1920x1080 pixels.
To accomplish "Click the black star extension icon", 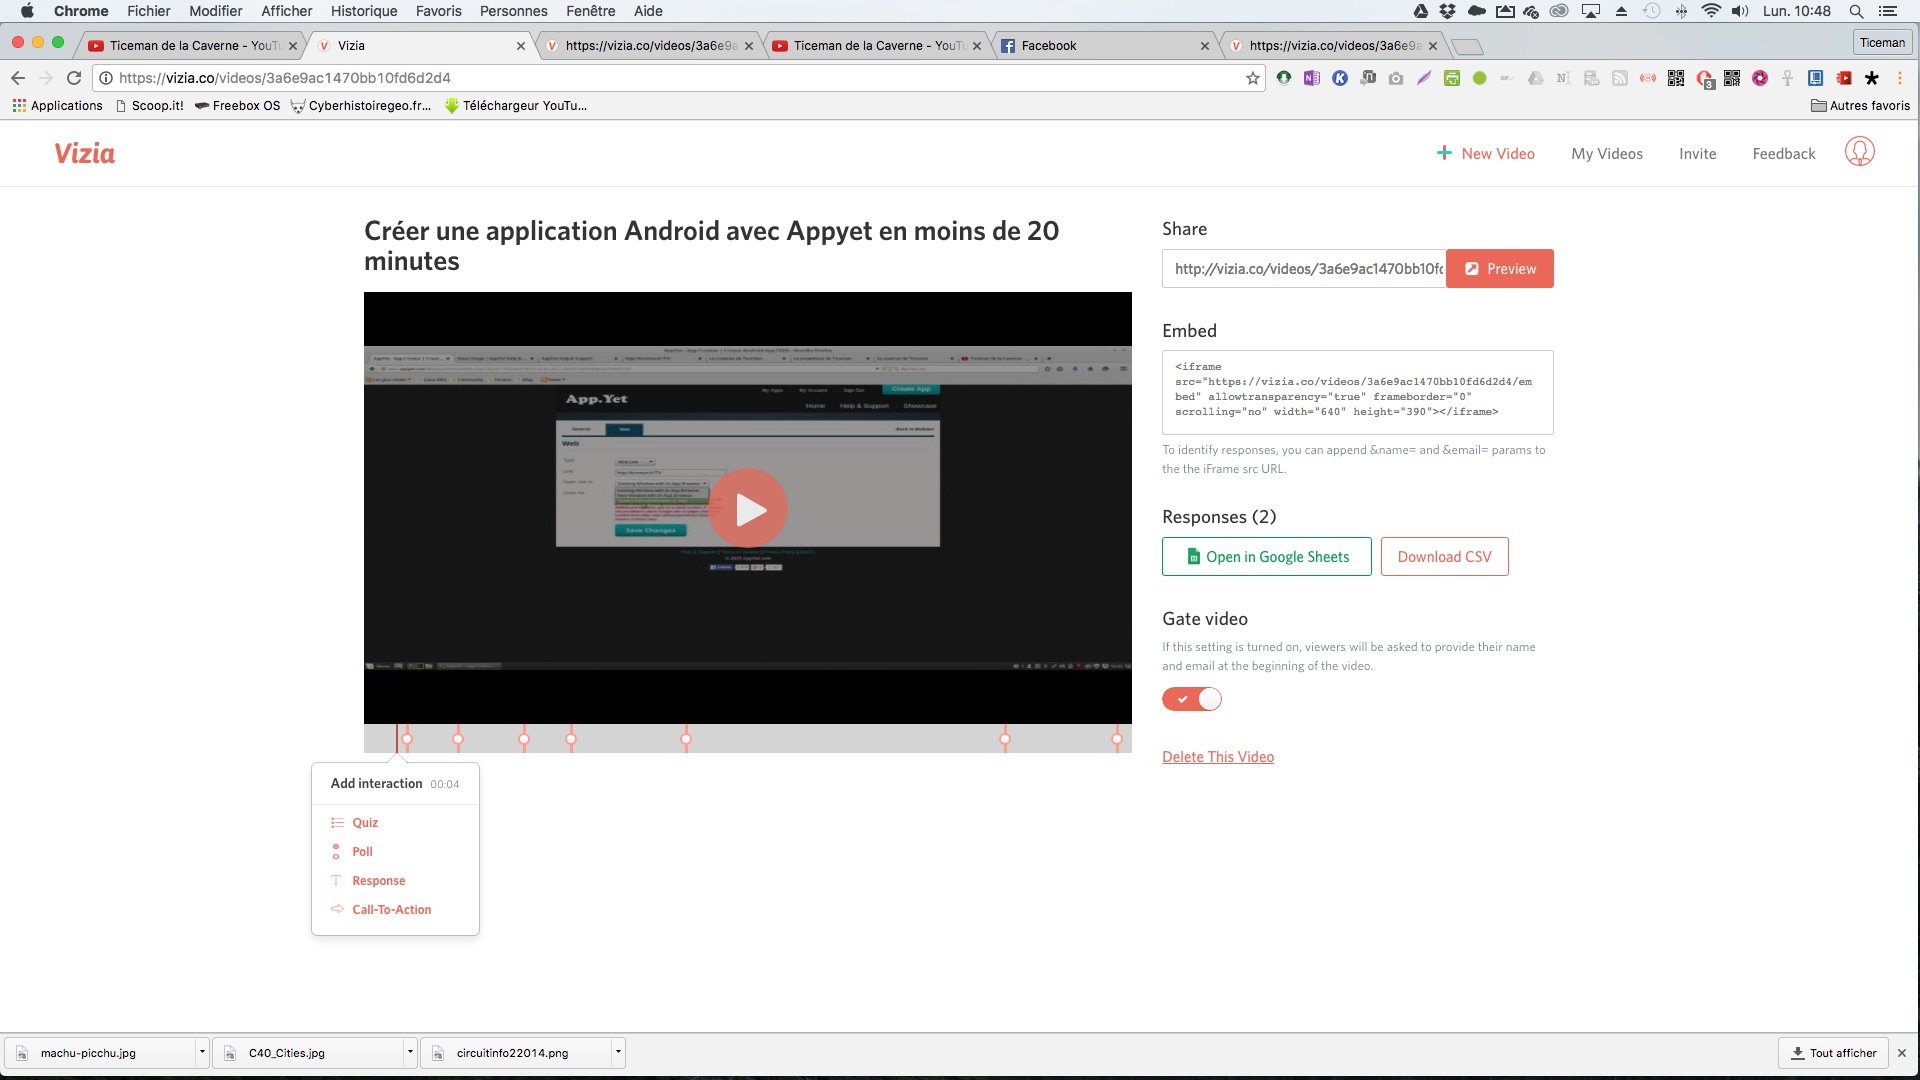I will click(x=1872, y=78).
